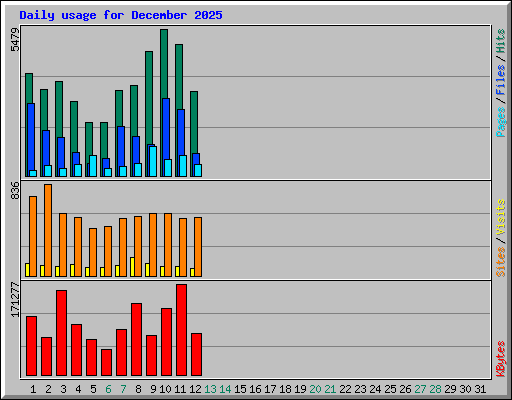Click the tallest orange Sites bar for day 2
This screenshot has height=400, width=512.
coord(48,230)
